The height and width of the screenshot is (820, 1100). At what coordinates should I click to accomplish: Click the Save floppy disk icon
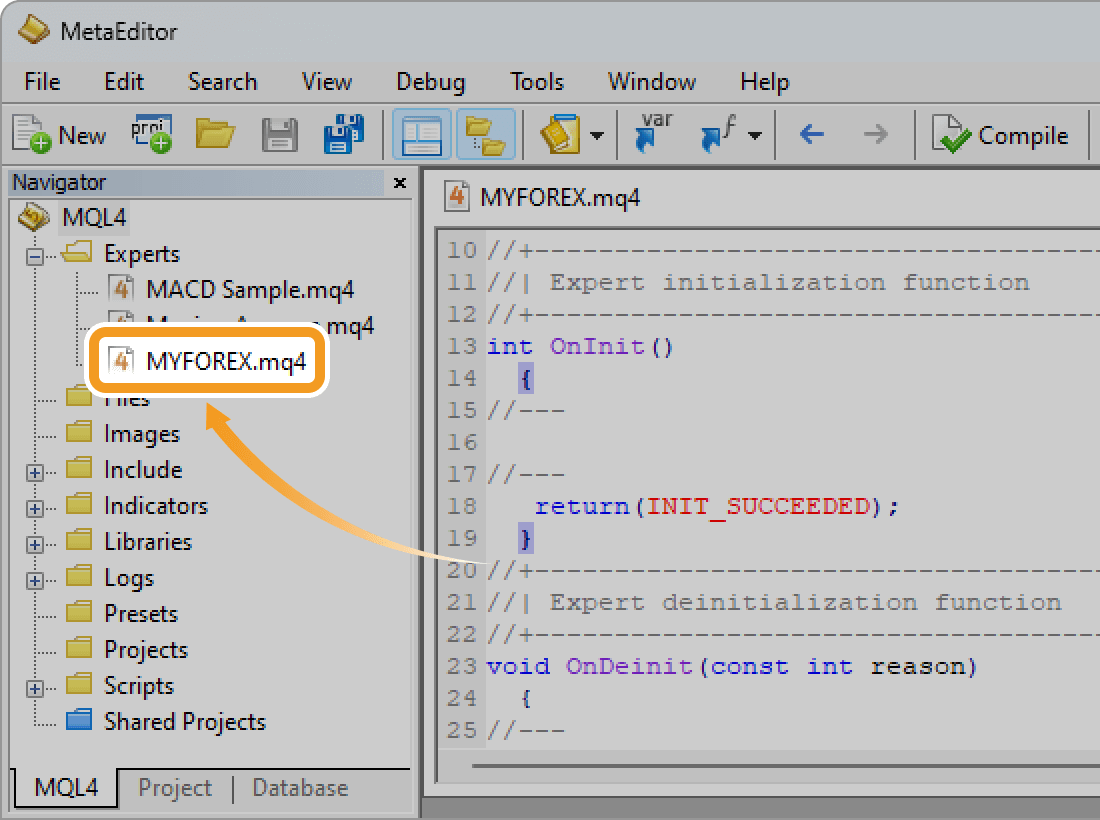[279, 135]
